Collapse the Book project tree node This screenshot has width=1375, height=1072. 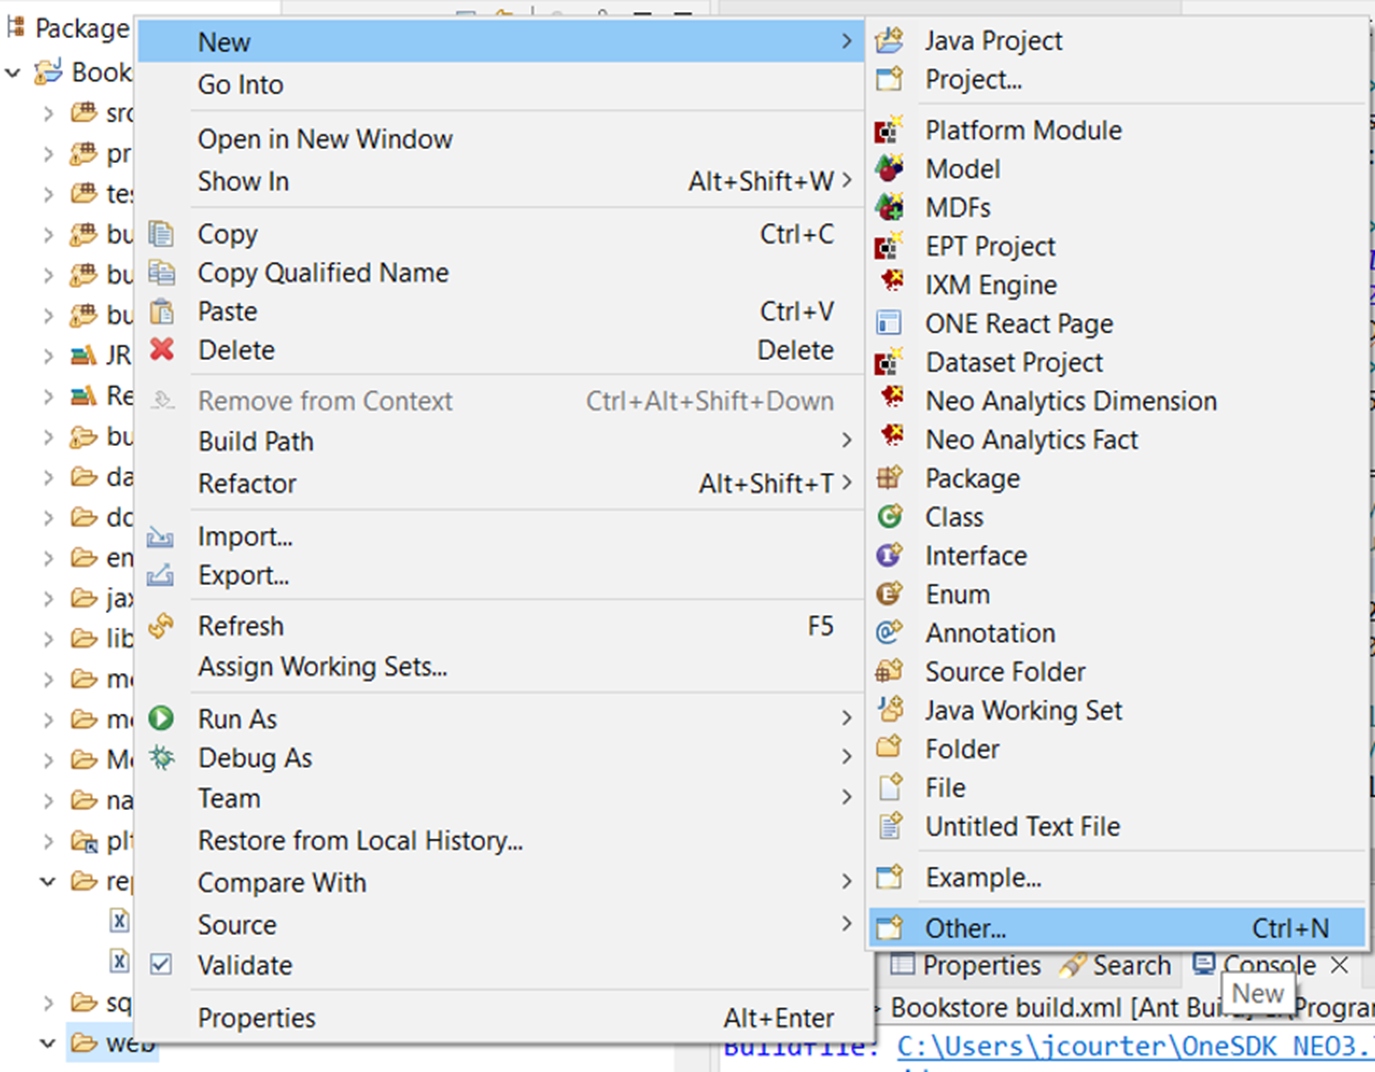point(13,72)
